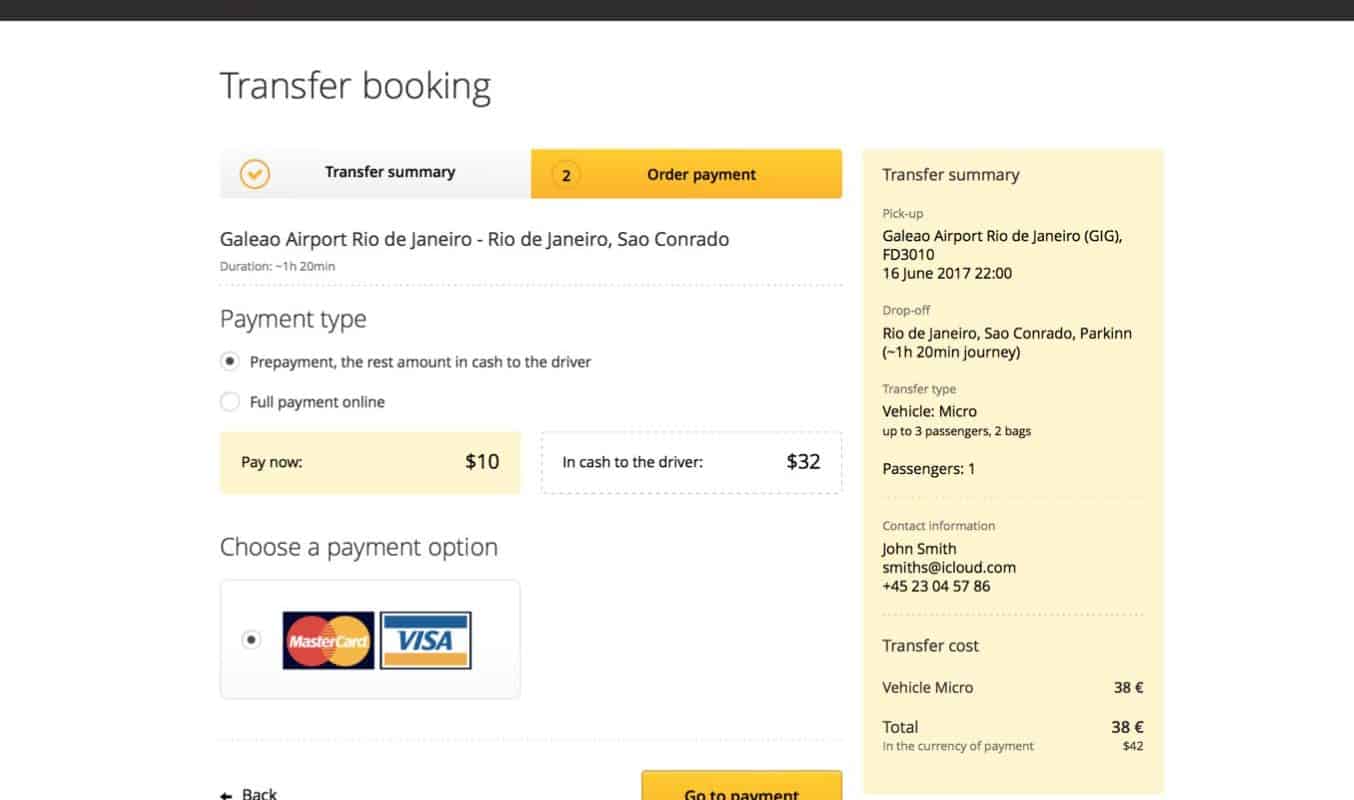Click the Transfer booking page heading
Screen dimensions: 1354x800
(355, 86)
